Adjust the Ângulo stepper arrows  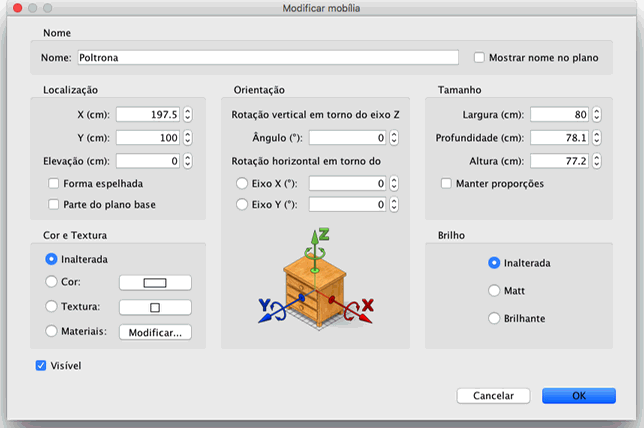point(393,138)
